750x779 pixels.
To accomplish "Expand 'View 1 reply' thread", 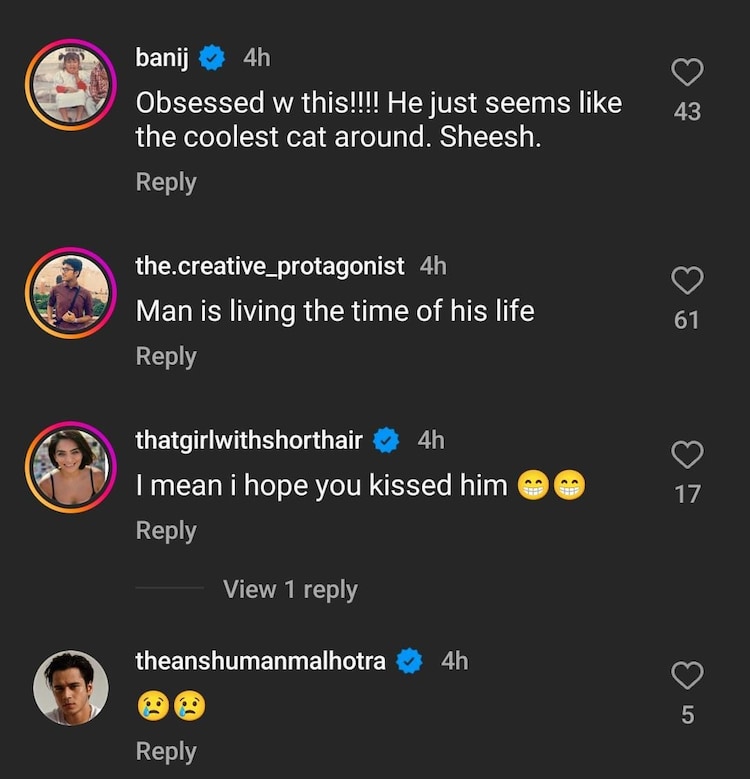I will 290,589.
